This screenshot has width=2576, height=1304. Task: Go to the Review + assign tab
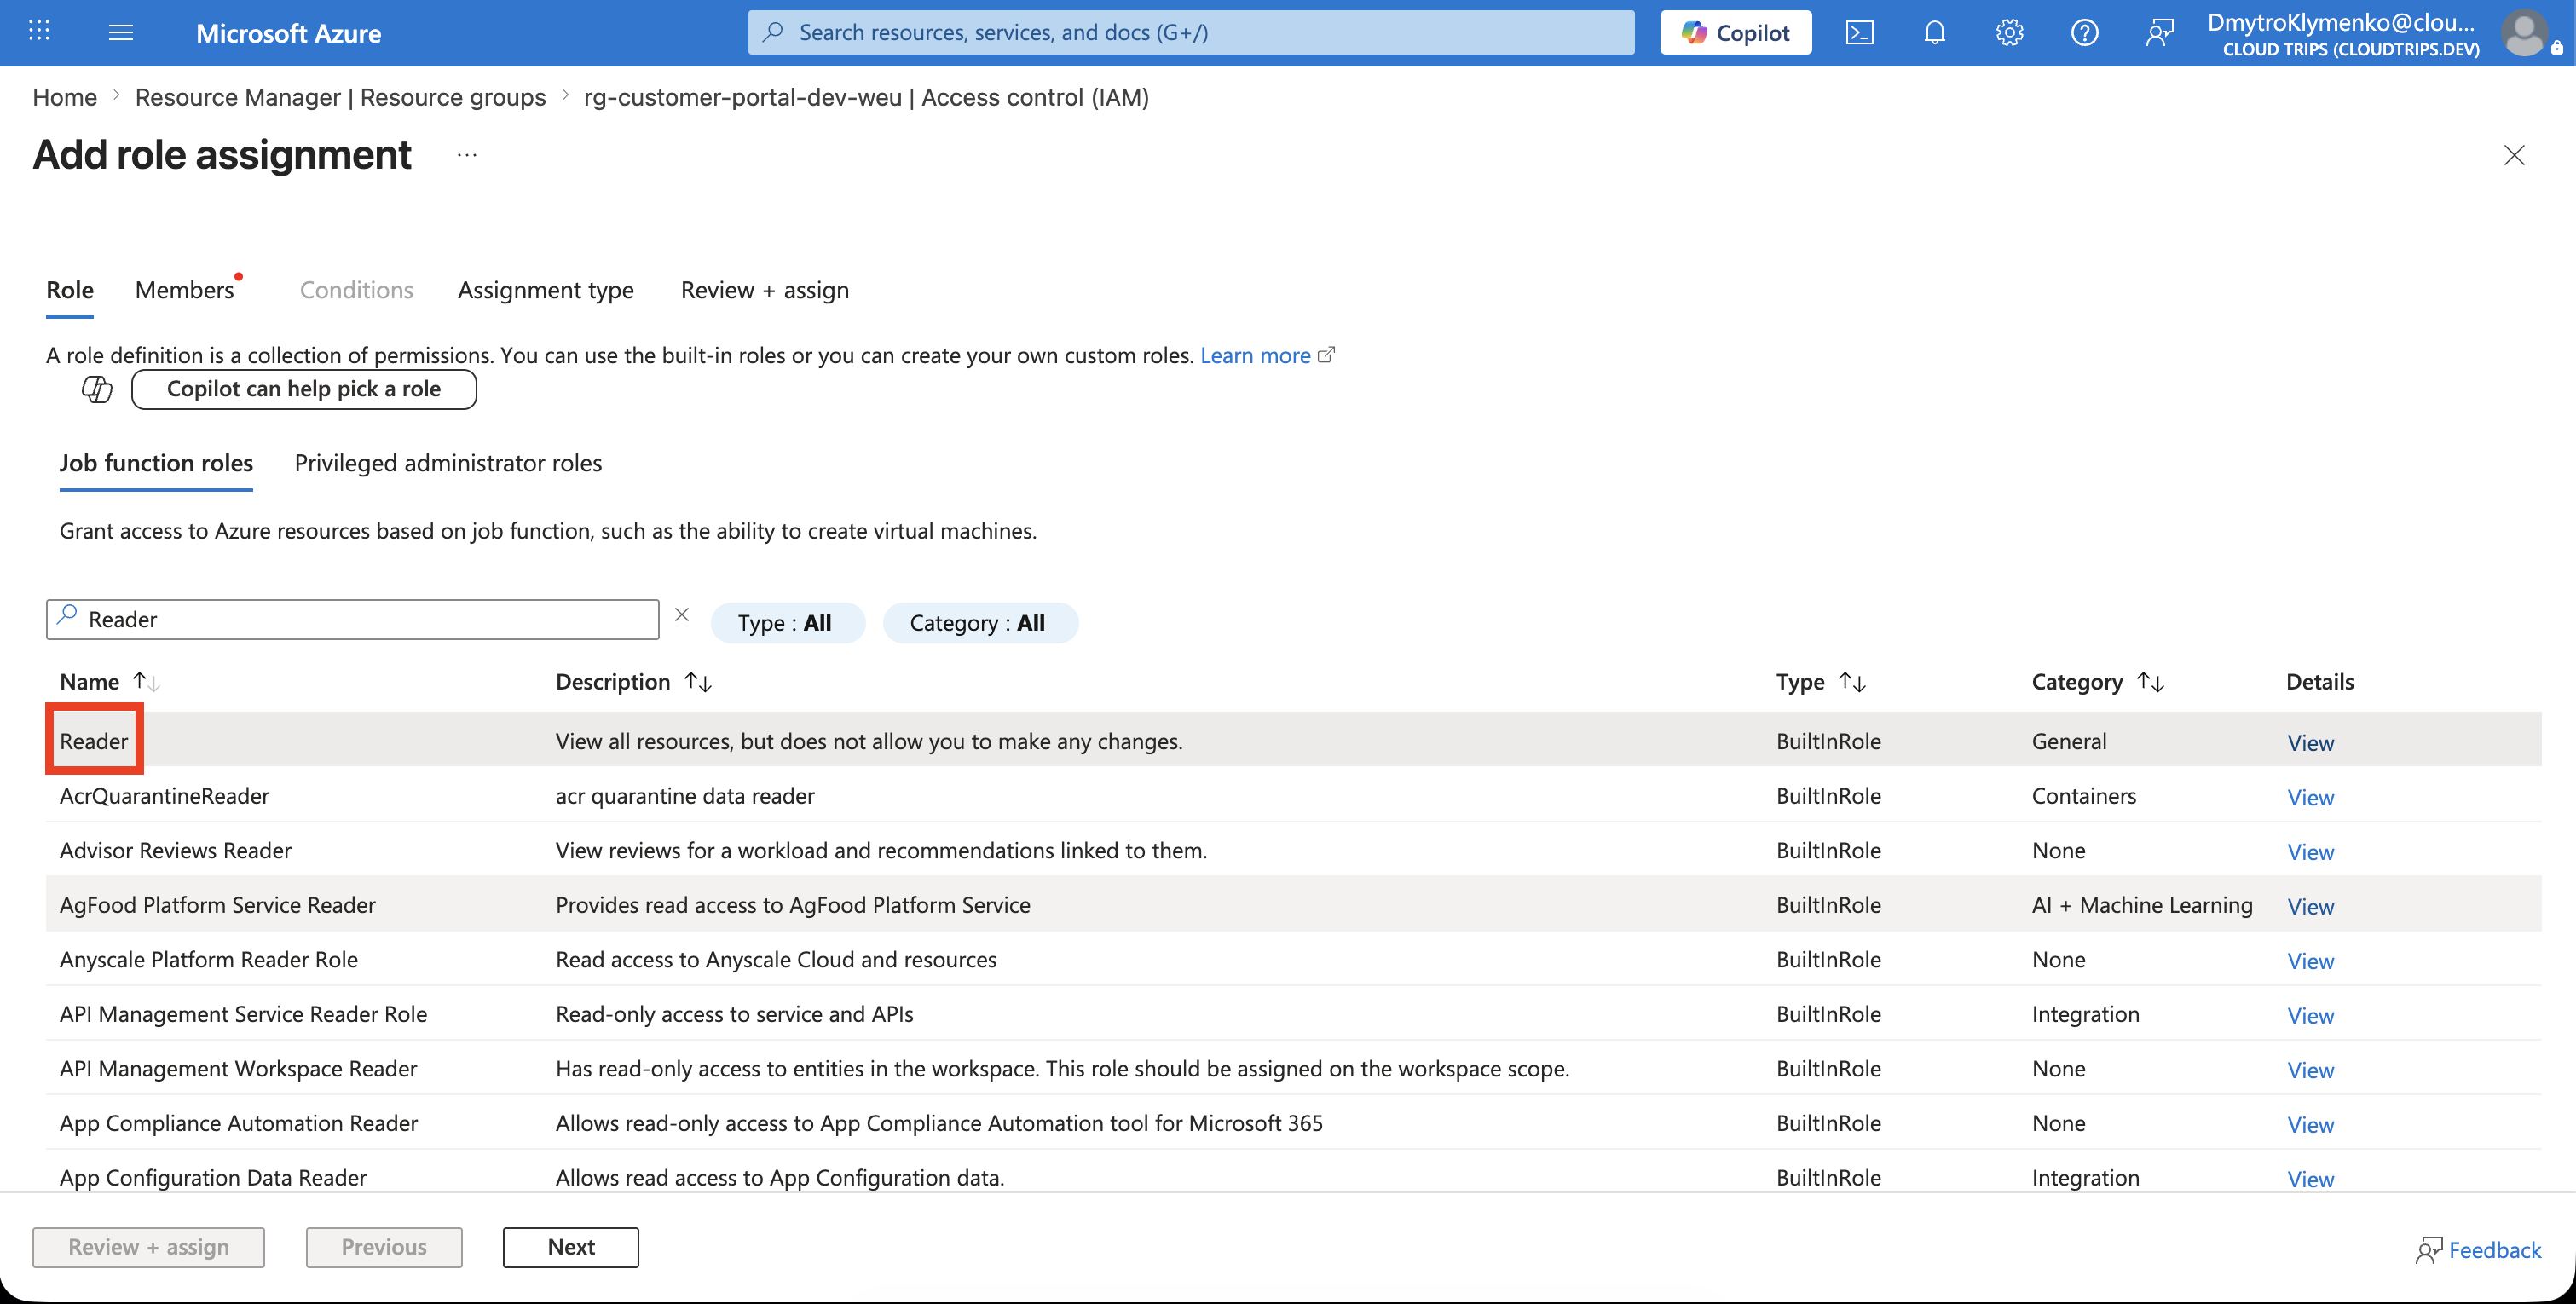pos(765,290)
